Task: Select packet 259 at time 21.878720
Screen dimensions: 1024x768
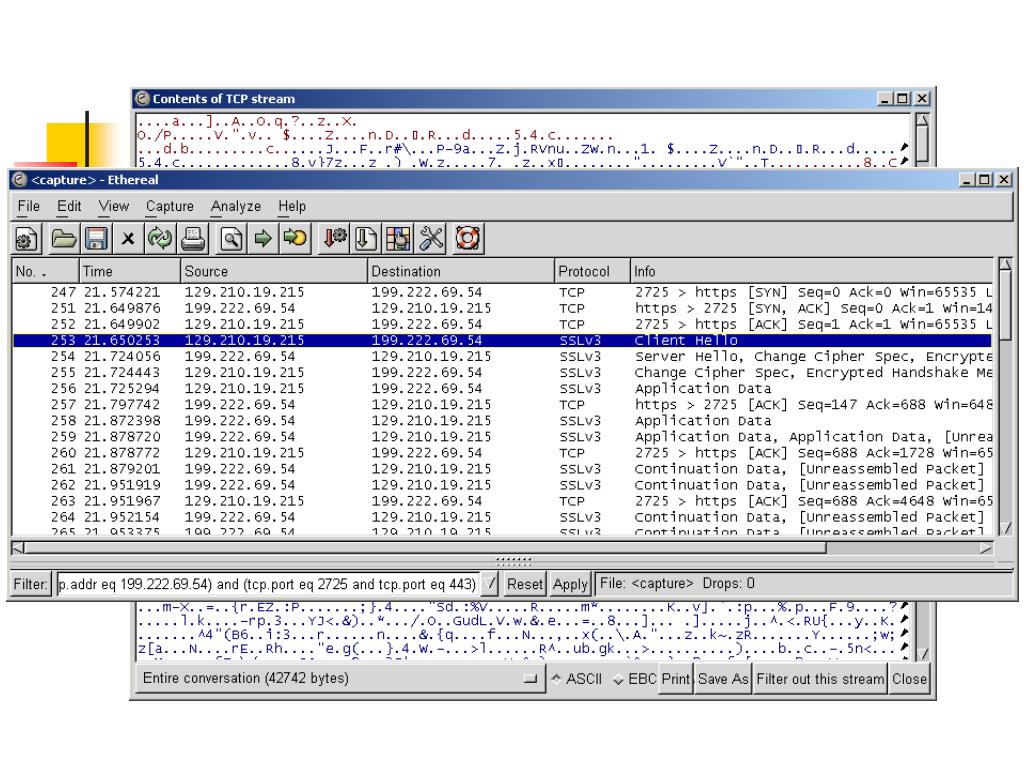Action: click(502, 437)
